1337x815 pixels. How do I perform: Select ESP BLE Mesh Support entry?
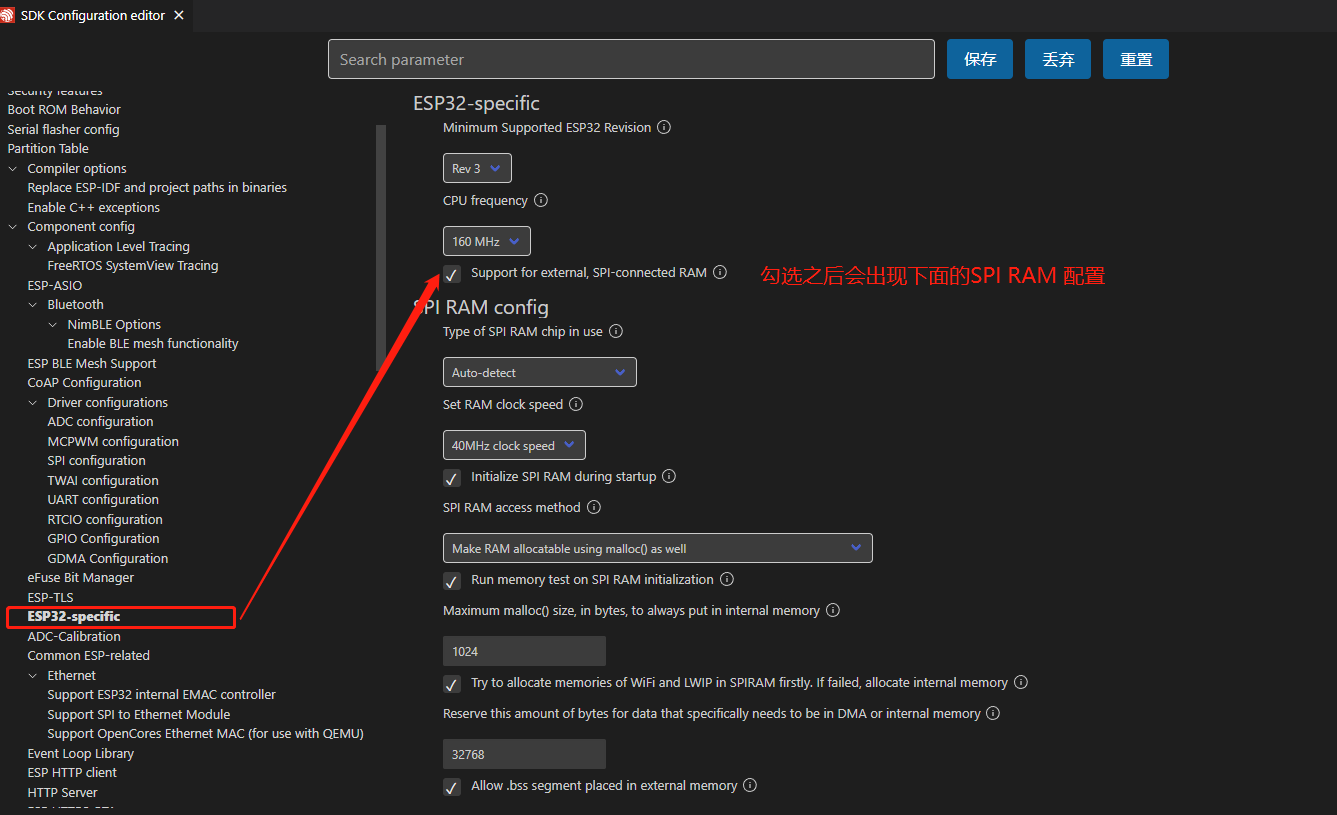pyautogui.click(x=92, y=363)
